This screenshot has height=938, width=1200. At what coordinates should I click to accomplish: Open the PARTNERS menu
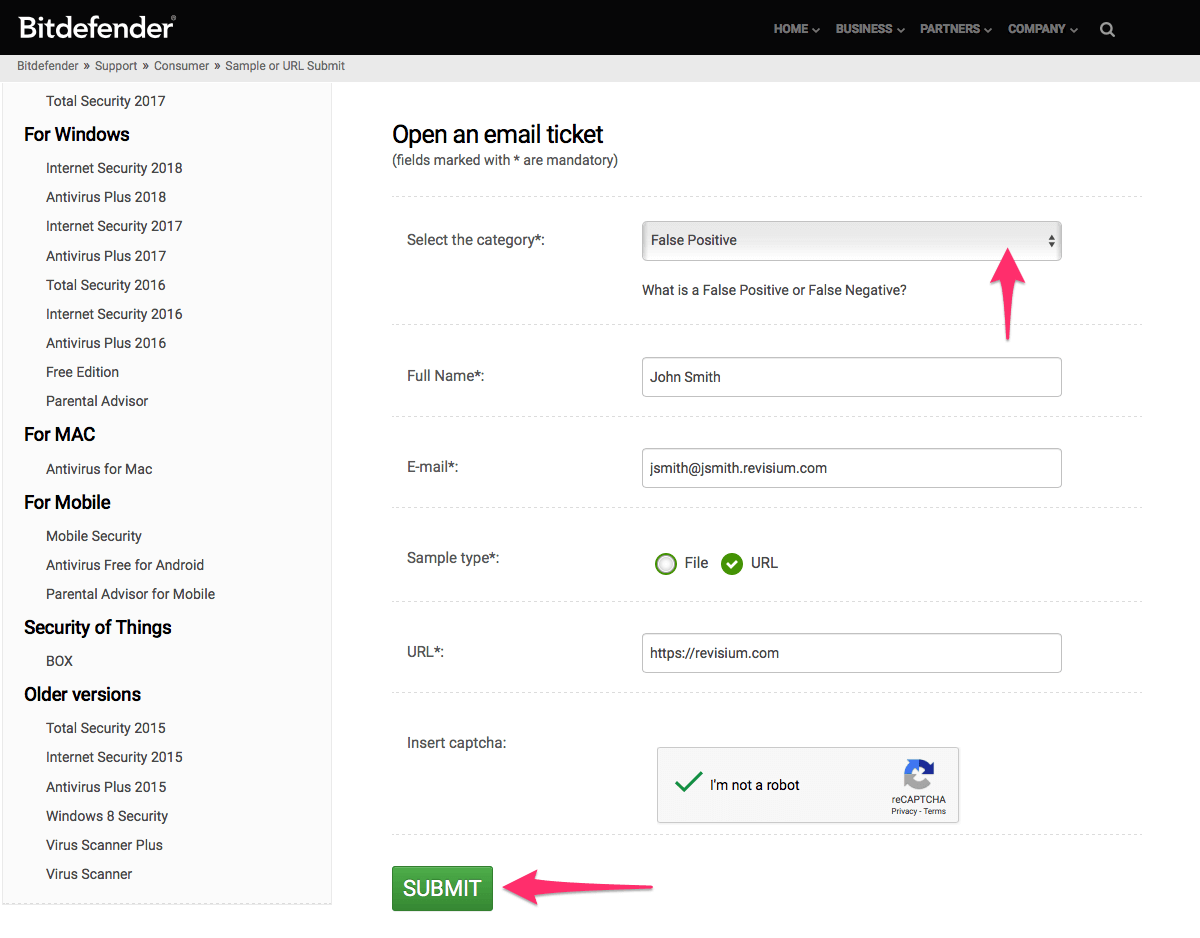click(956, 29)
